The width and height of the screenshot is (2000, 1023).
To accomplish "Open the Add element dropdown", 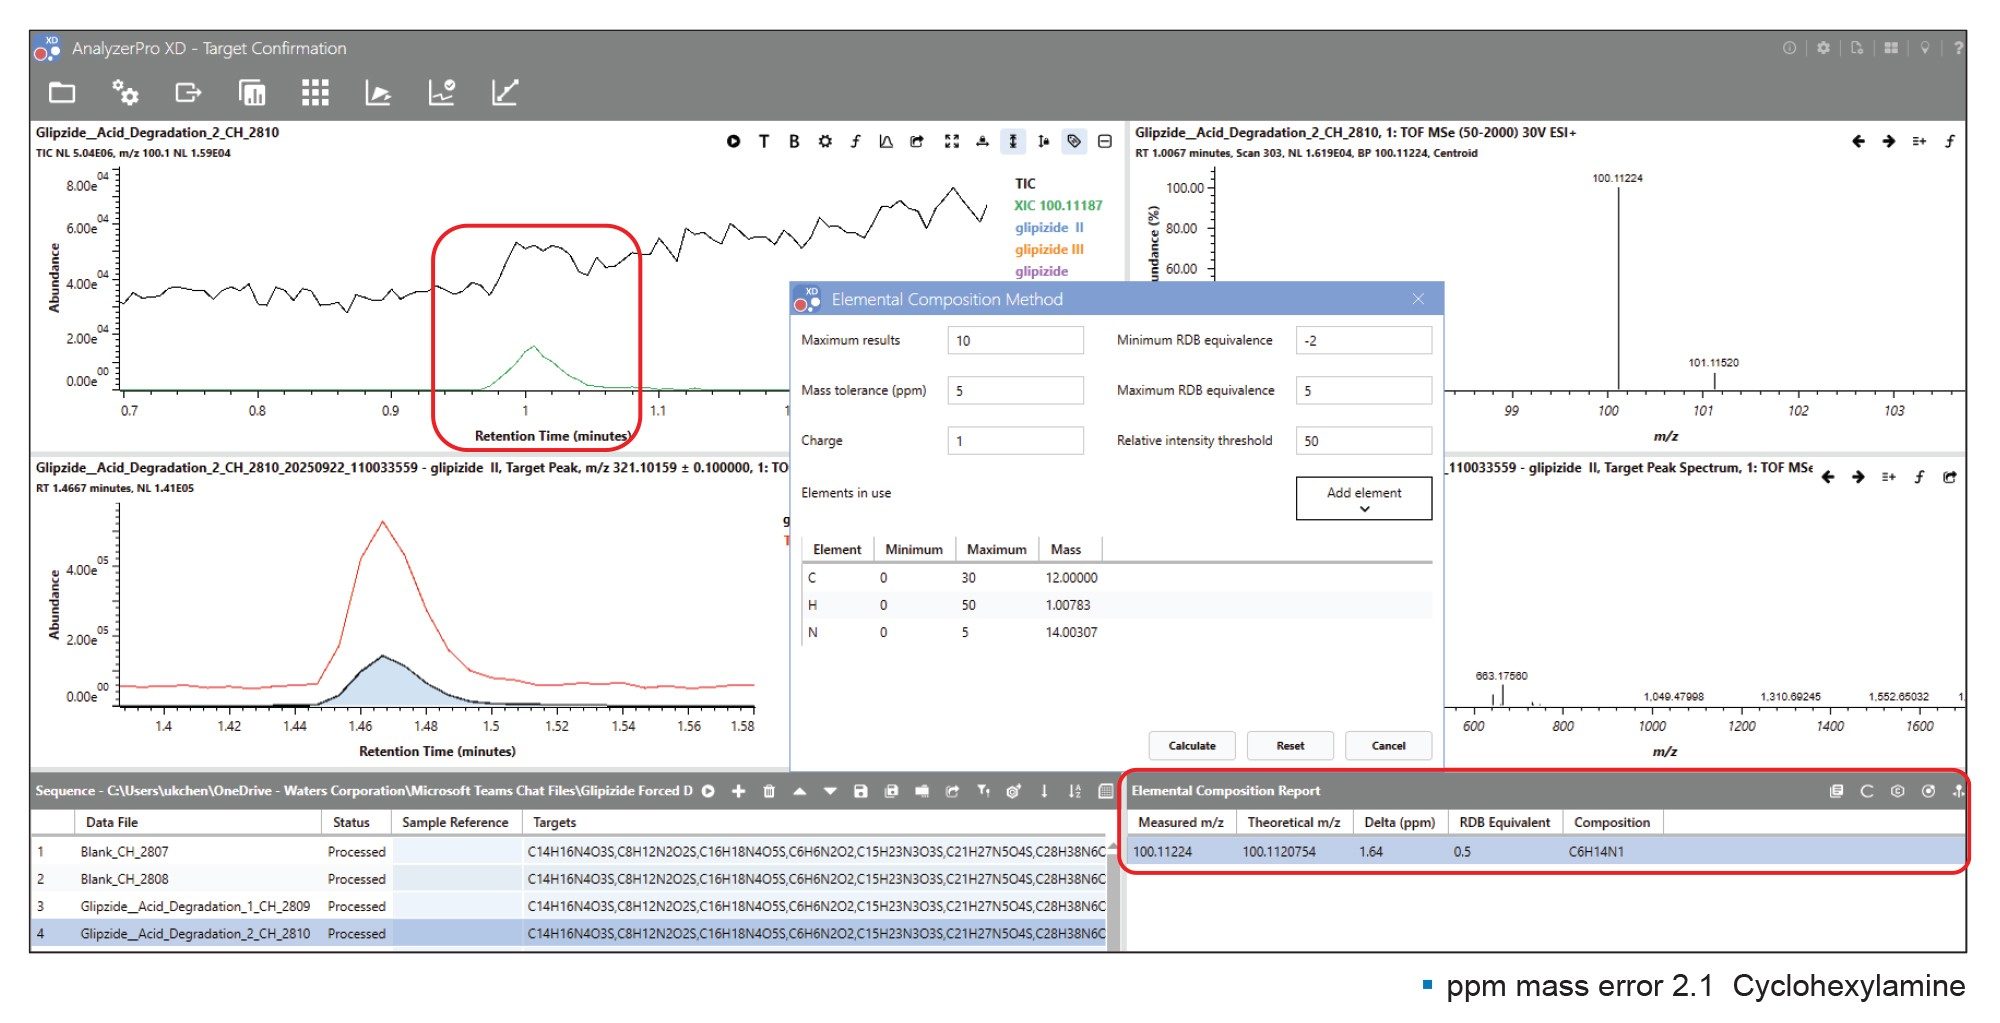I will coord(1362,497).
